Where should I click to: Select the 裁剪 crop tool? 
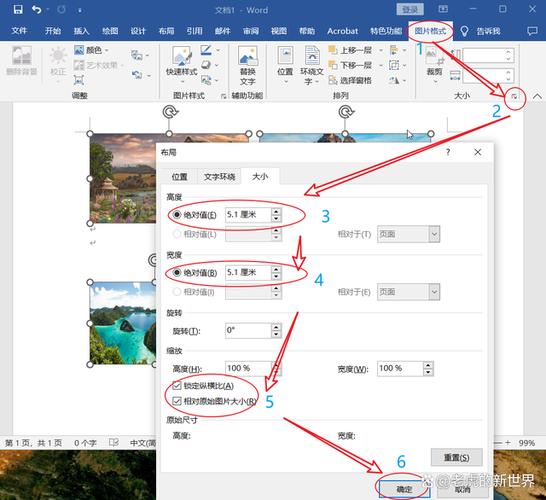point(434,65)
